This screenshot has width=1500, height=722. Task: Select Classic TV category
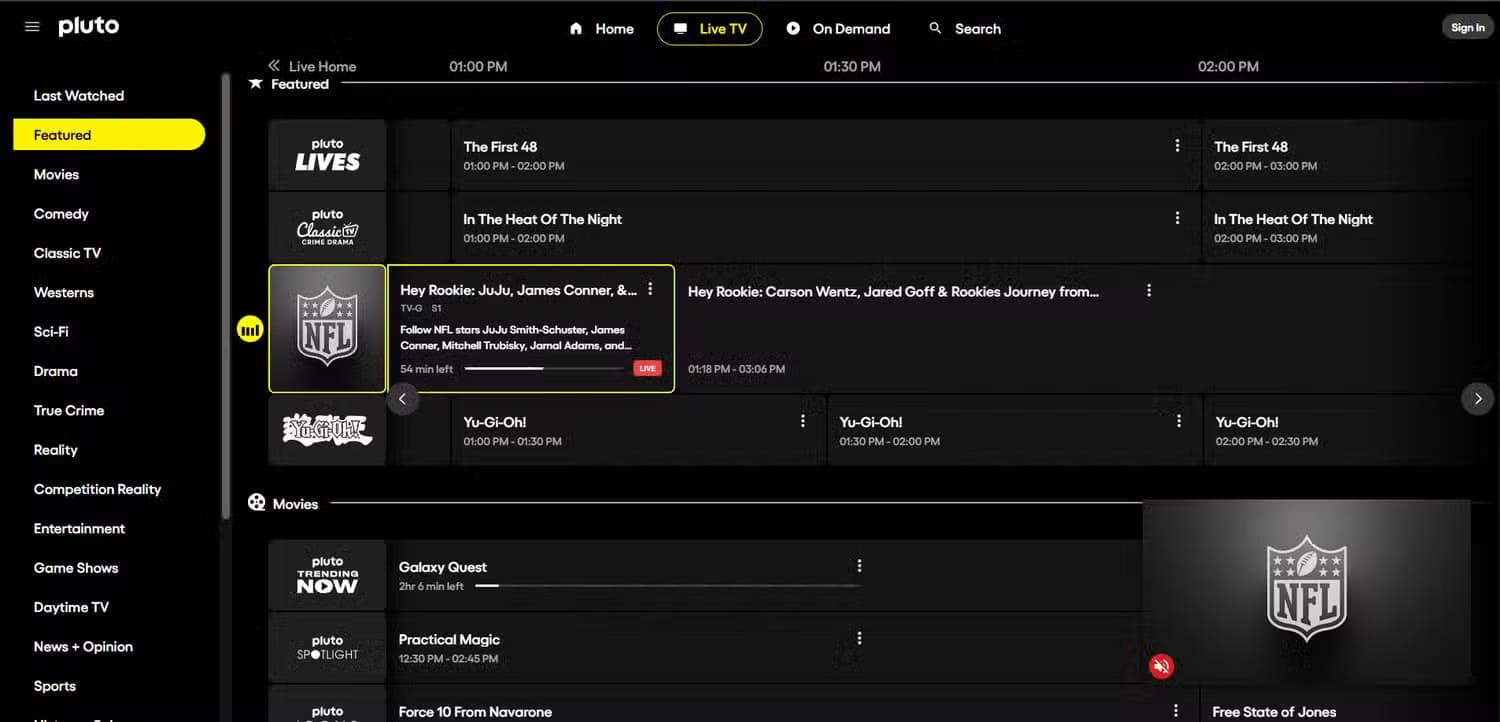67,253
